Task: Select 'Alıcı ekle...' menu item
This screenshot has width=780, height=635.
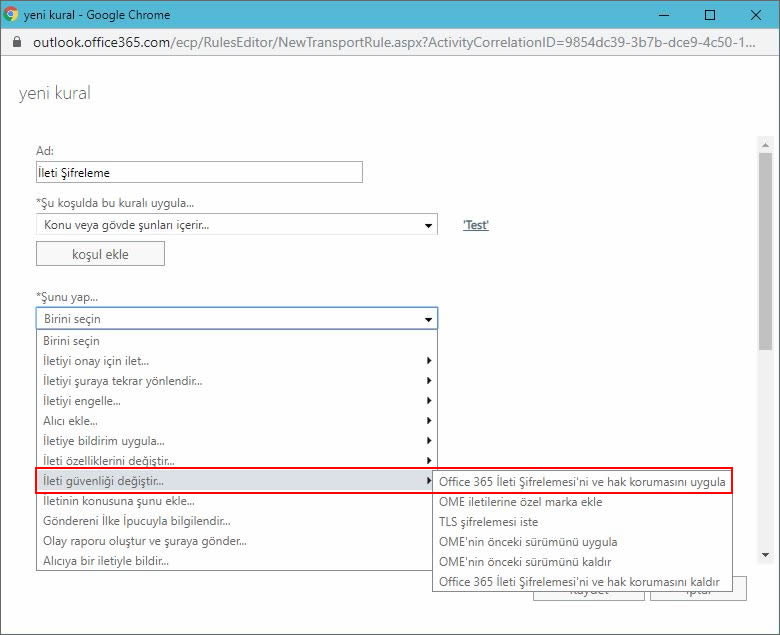Action: 236,421
